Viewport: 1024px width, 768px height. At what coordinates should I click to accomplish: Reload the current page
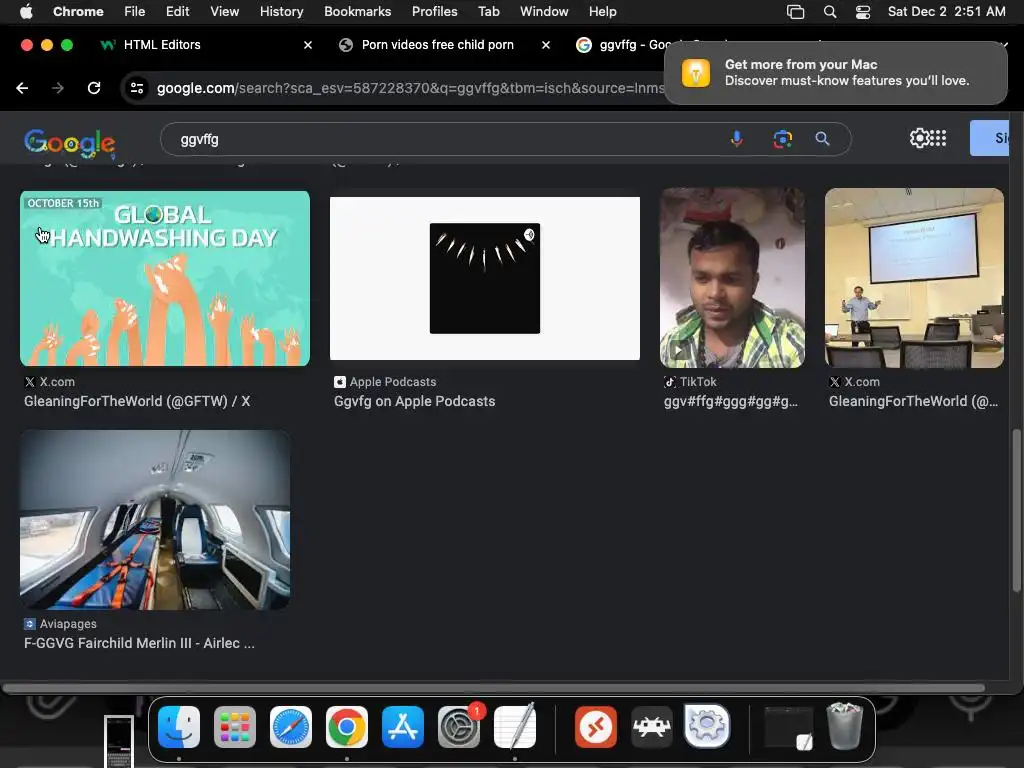(x=94, y=88)
